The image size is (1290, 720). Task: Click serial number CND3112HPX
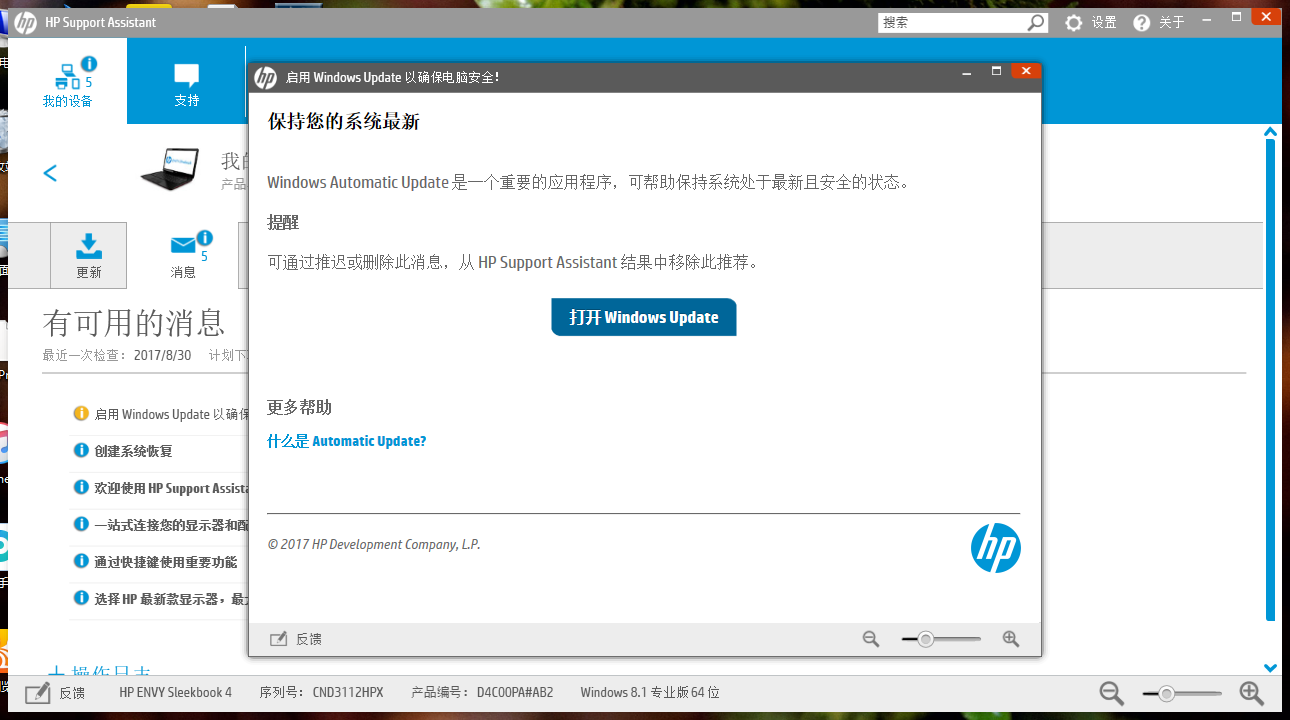tap(348, 692)
